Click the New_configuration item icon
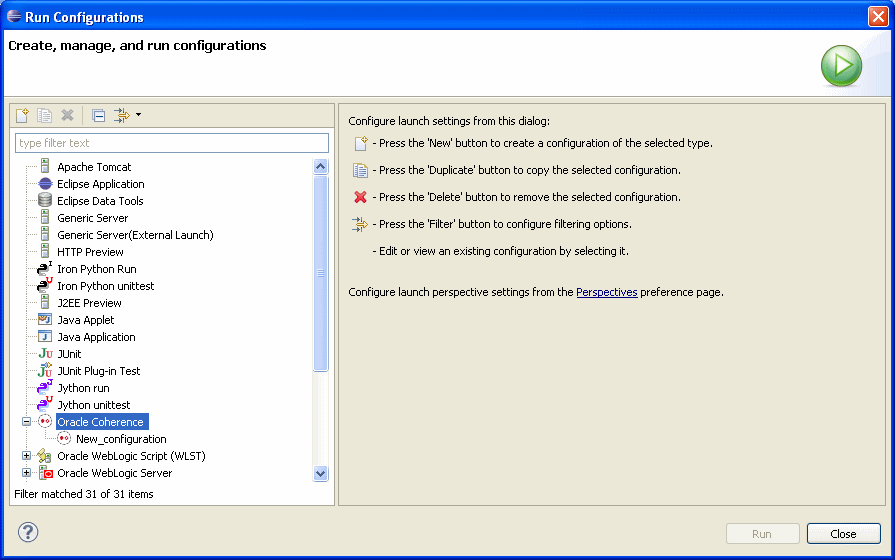The height and width of the screenshot is (560, 895). (64, 438)
